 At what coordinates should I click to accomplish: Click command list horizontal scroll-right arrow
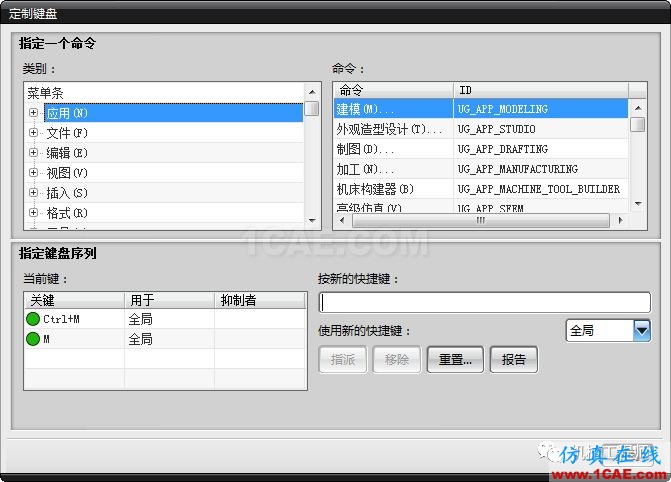point(621,220)
